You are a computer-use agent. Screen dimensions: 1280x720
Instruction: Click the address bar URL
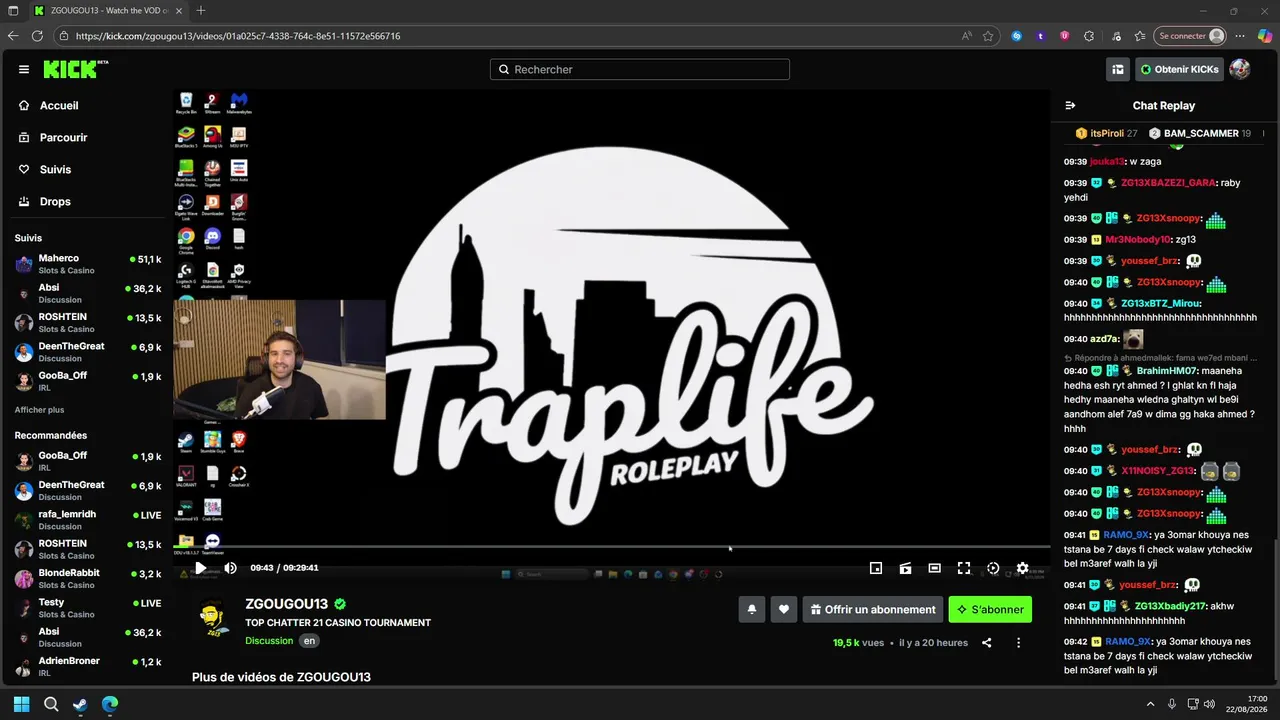click(x=238, y=36)
